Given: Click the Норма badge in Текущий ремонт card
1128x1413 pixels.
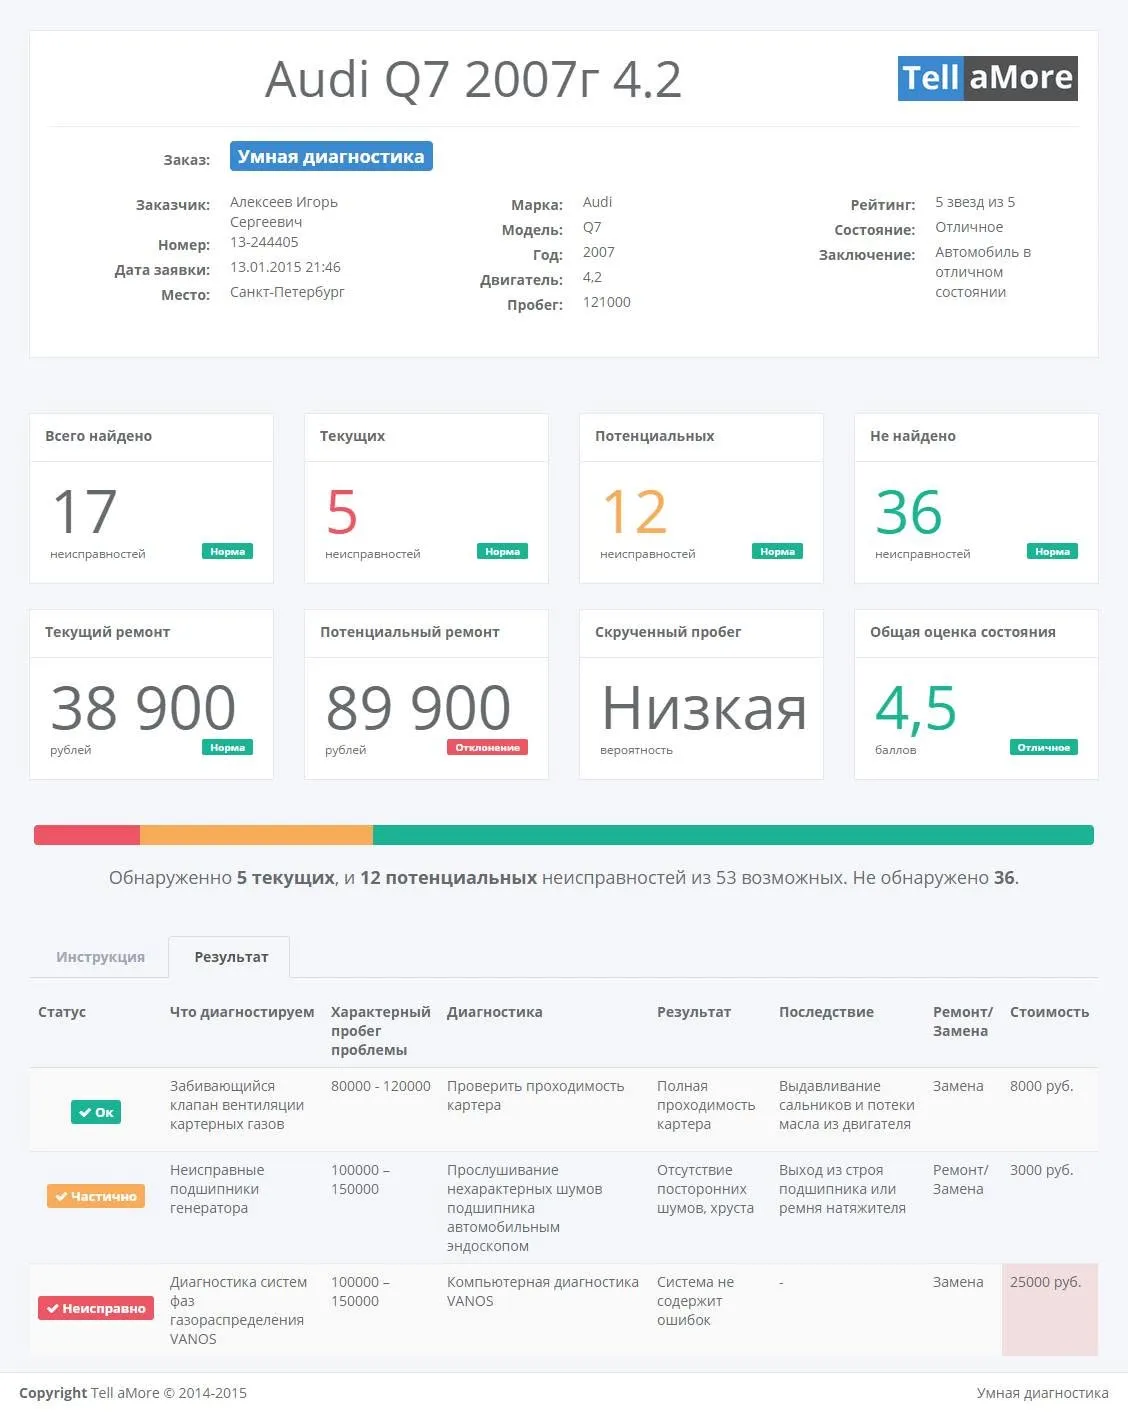Looking at the screenshot, I should 227,747.
